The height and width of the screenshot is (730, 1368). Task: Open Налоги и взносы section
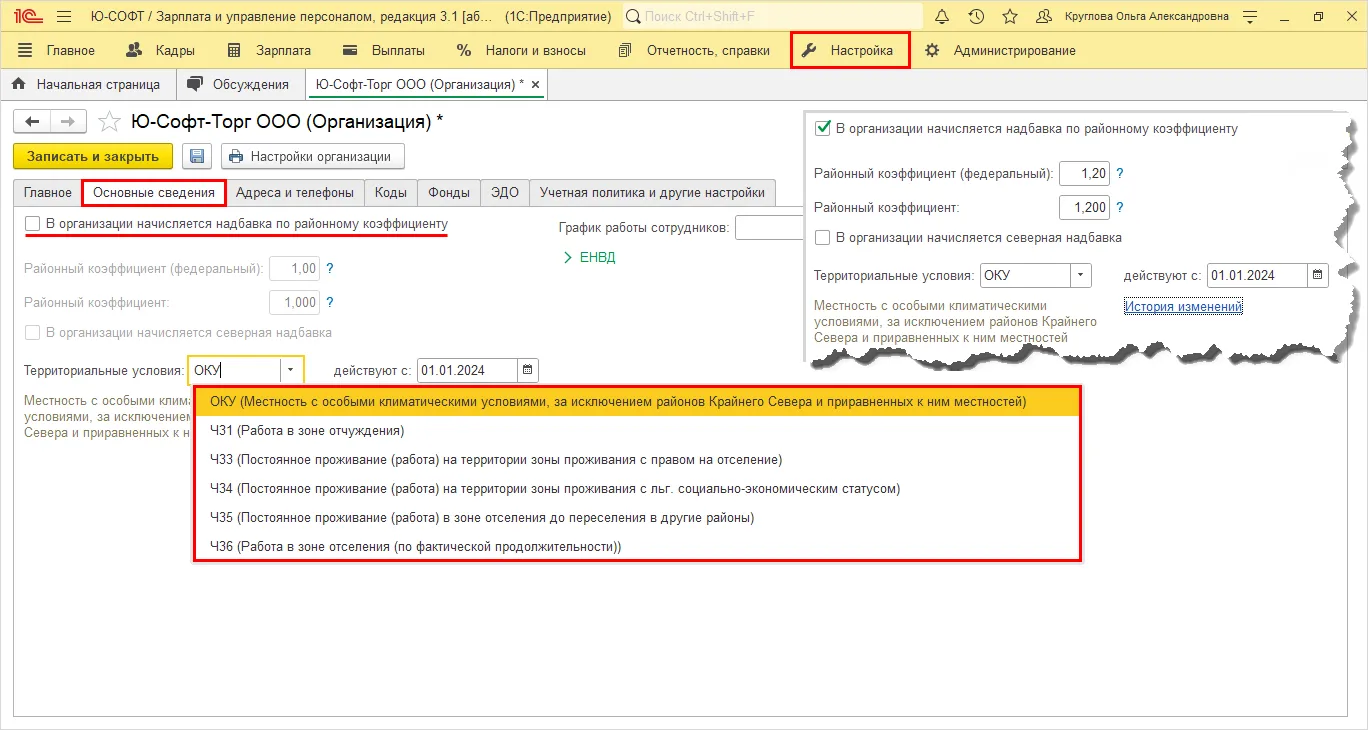[x=522, y=50]
